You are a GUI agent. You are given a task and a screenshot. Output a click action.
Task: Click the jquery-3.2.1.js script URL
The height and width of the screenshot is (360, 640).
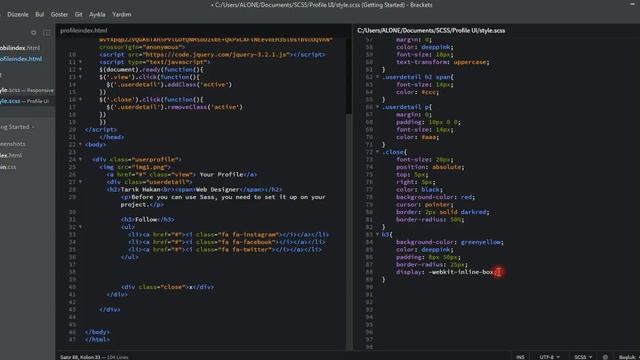click(217, 54)
